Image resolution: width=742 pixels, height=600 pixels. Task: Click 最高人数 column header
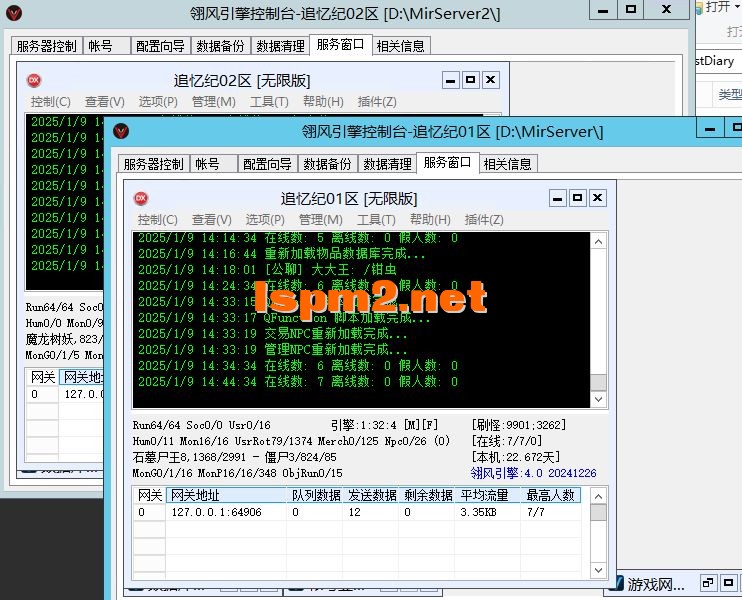click(x=551, y=495)
